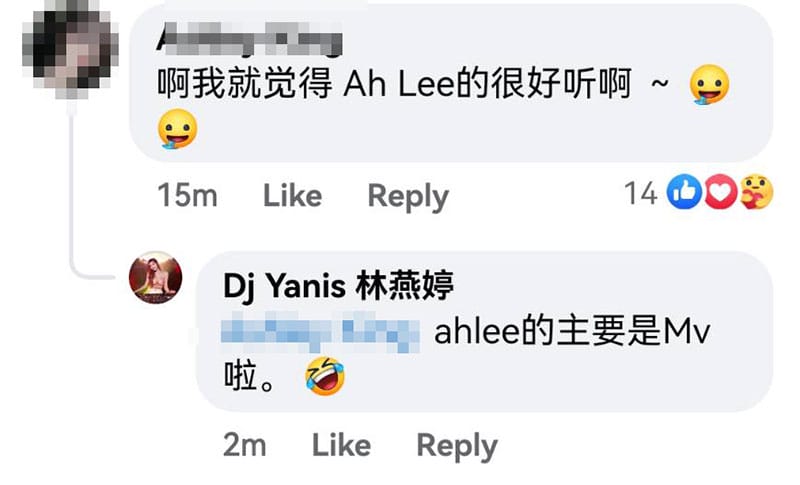Click the 15m timestamp of the first comment
This screenshot has width=800, height=485.
point(187,195)
